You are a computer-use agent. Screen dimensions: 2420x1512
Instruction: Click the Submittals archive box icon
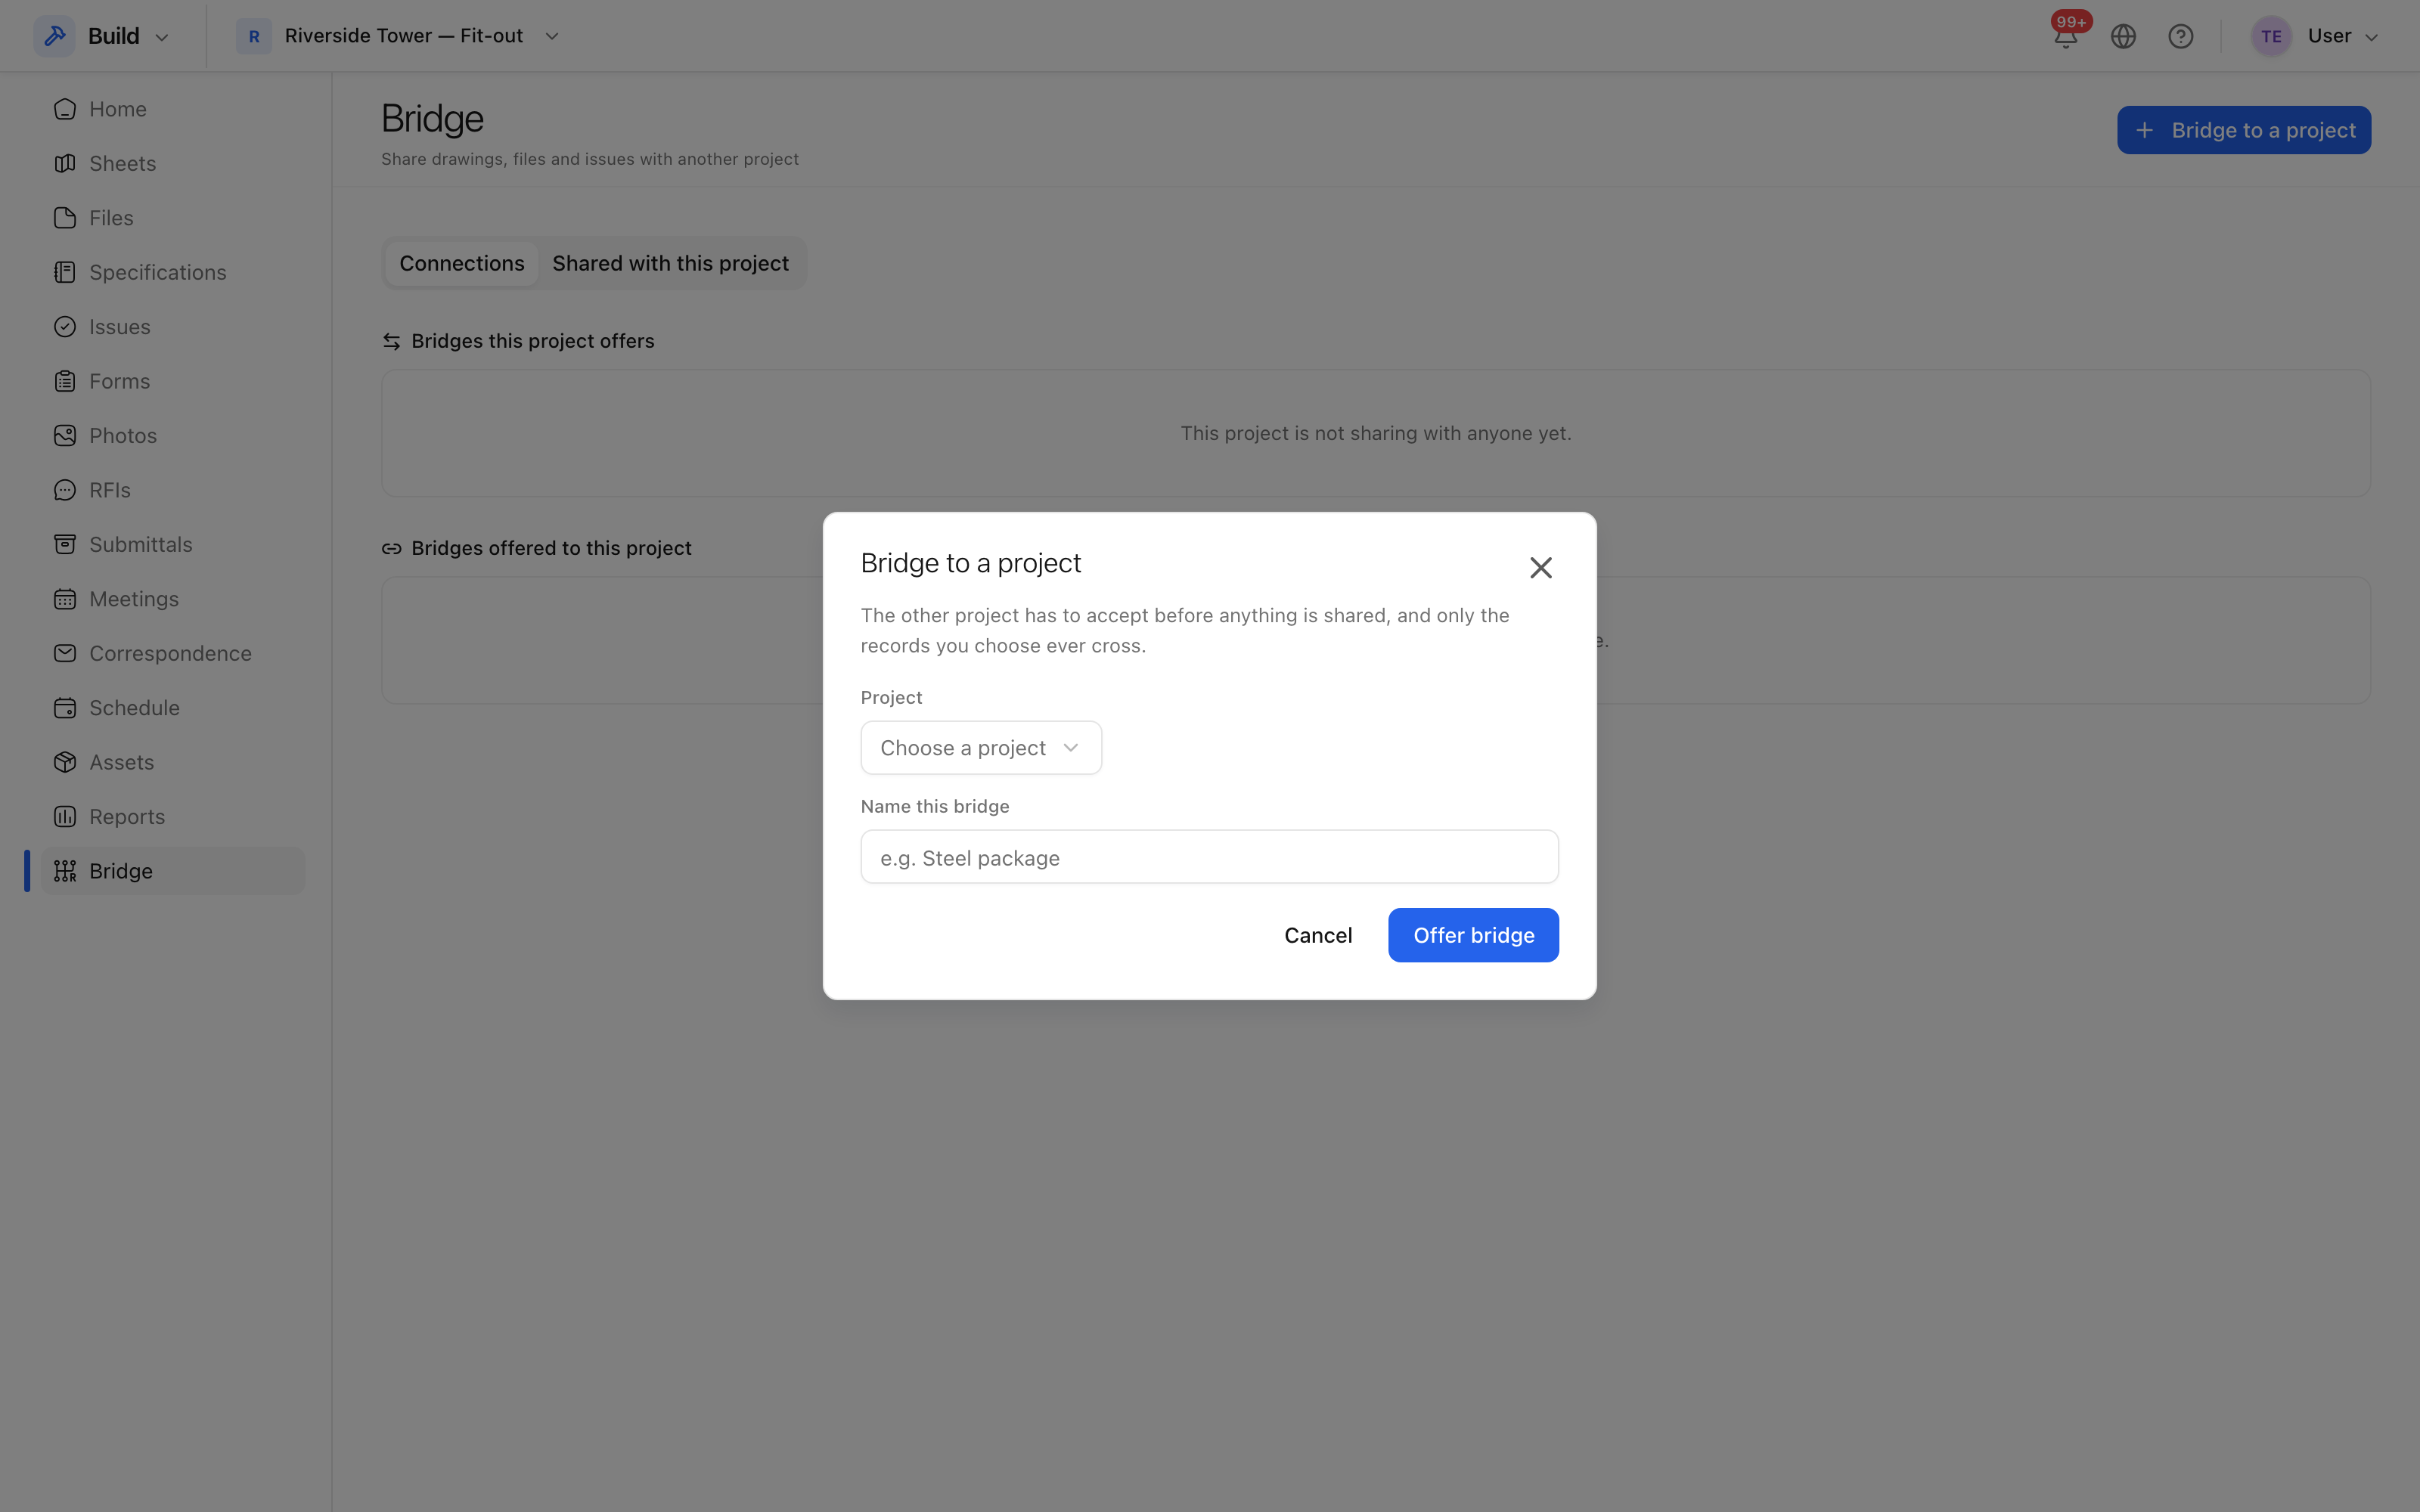click(x=65, y=544)
